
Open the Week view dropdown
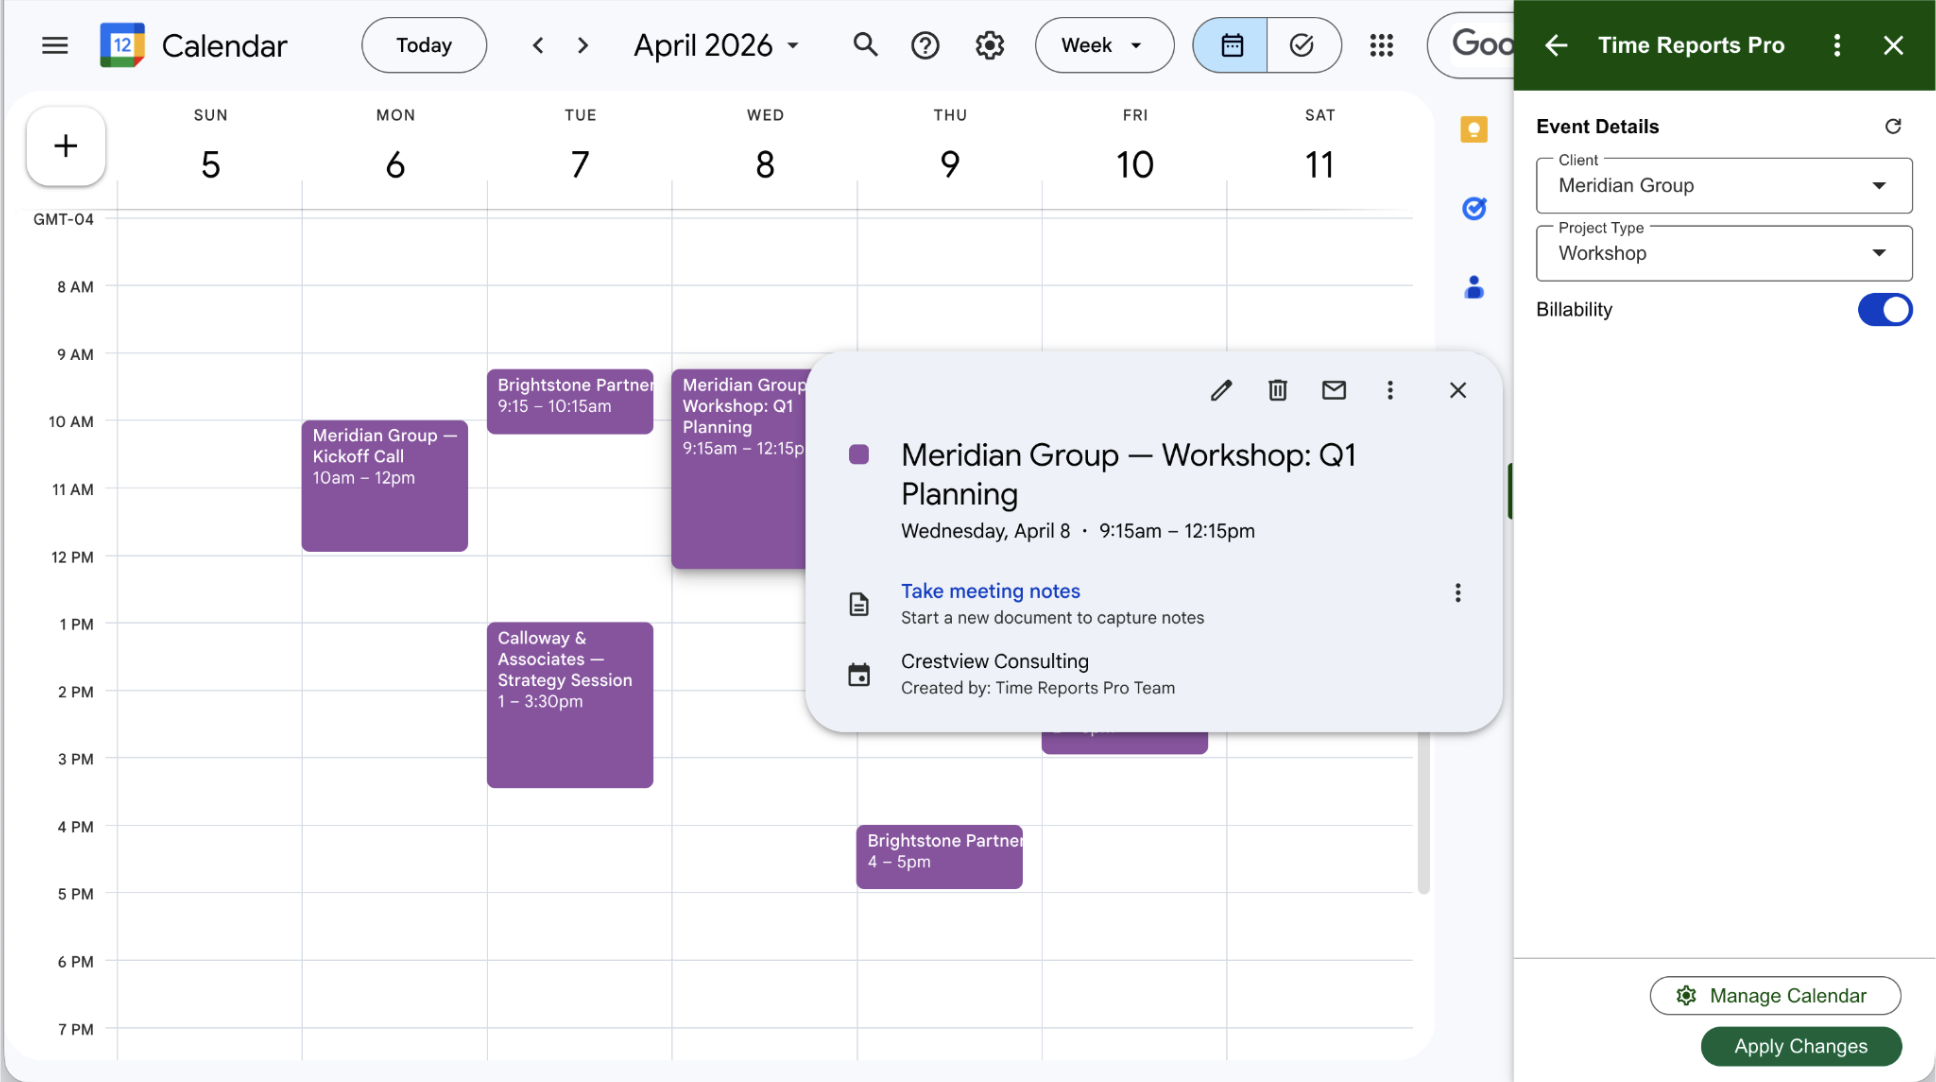coord(1103,45)
